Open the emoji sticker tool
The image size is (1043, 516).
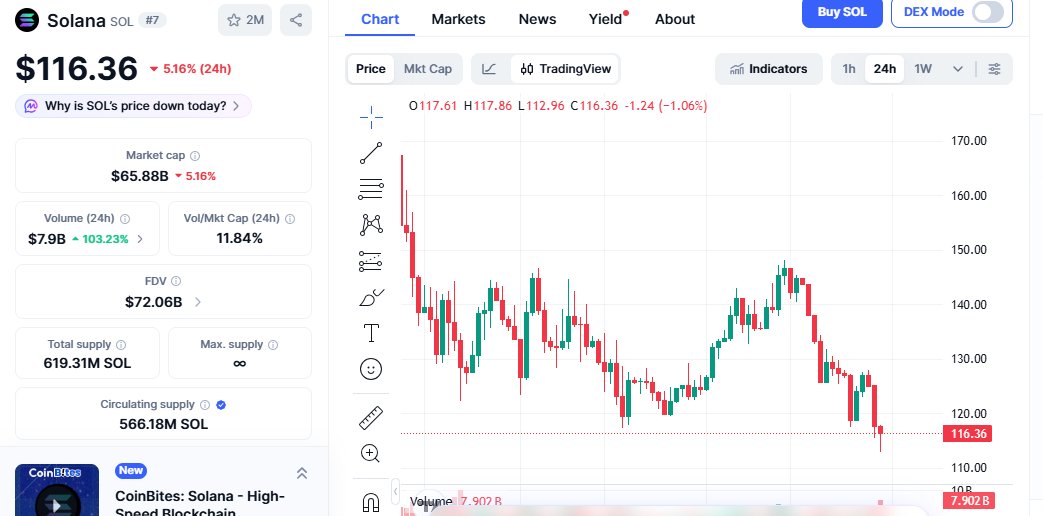(371, 369)
